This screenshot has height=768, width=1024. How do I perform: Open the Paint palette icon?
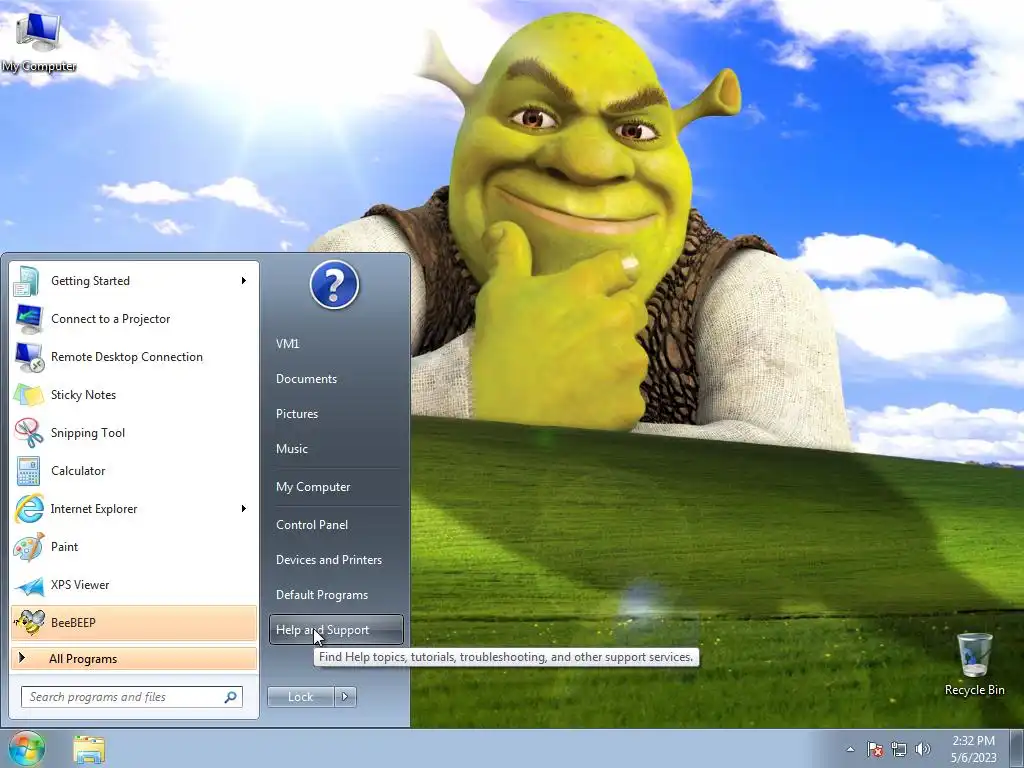(28, 547)
